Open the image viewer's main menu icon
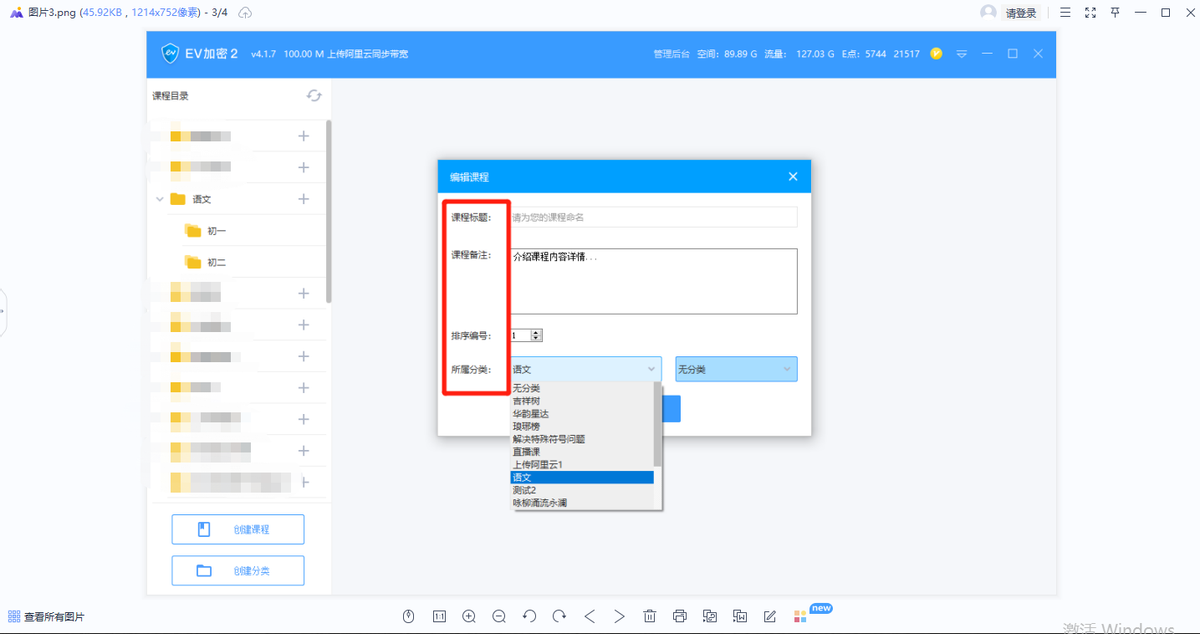The image size is (1200, 634). point(1065,13)
